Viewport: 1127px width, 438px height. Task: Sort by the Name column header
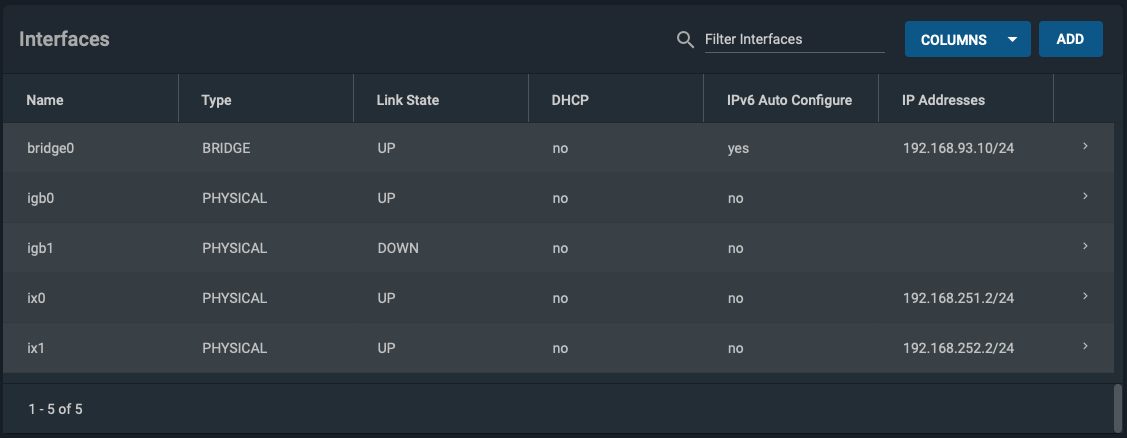point(45,100)
